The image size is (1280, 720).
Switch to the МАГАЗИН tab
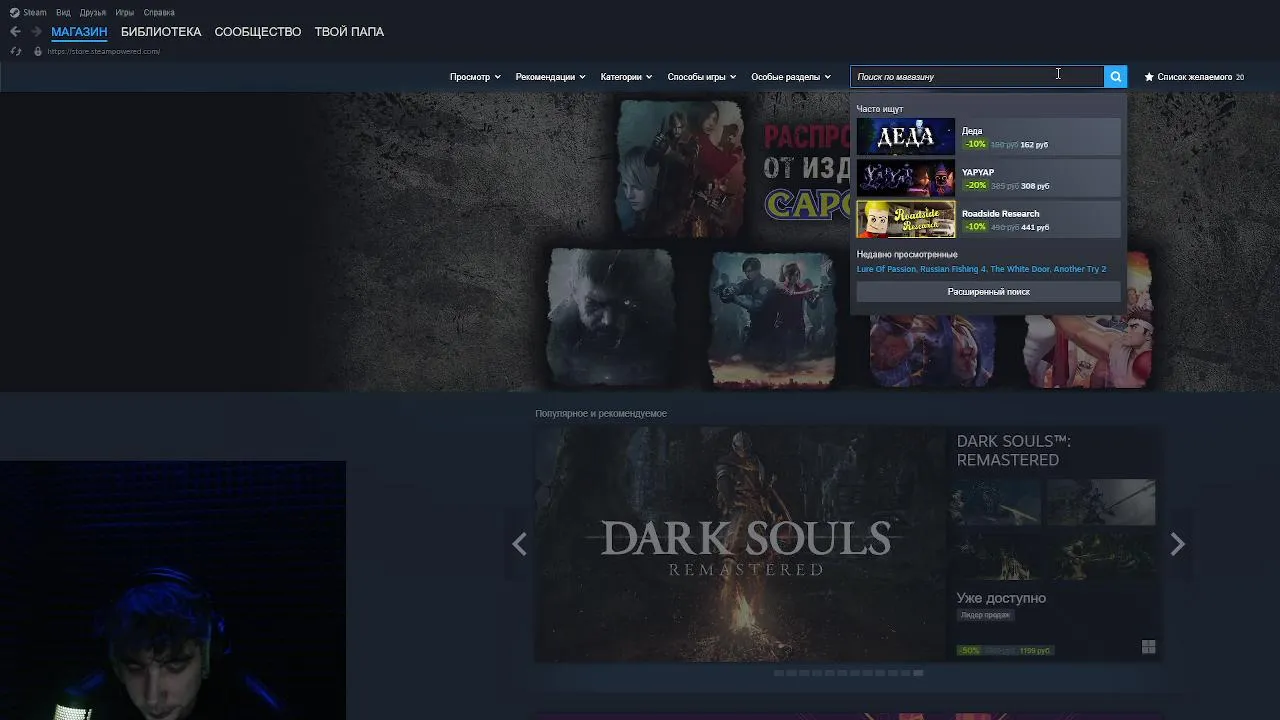coord(79,31)
